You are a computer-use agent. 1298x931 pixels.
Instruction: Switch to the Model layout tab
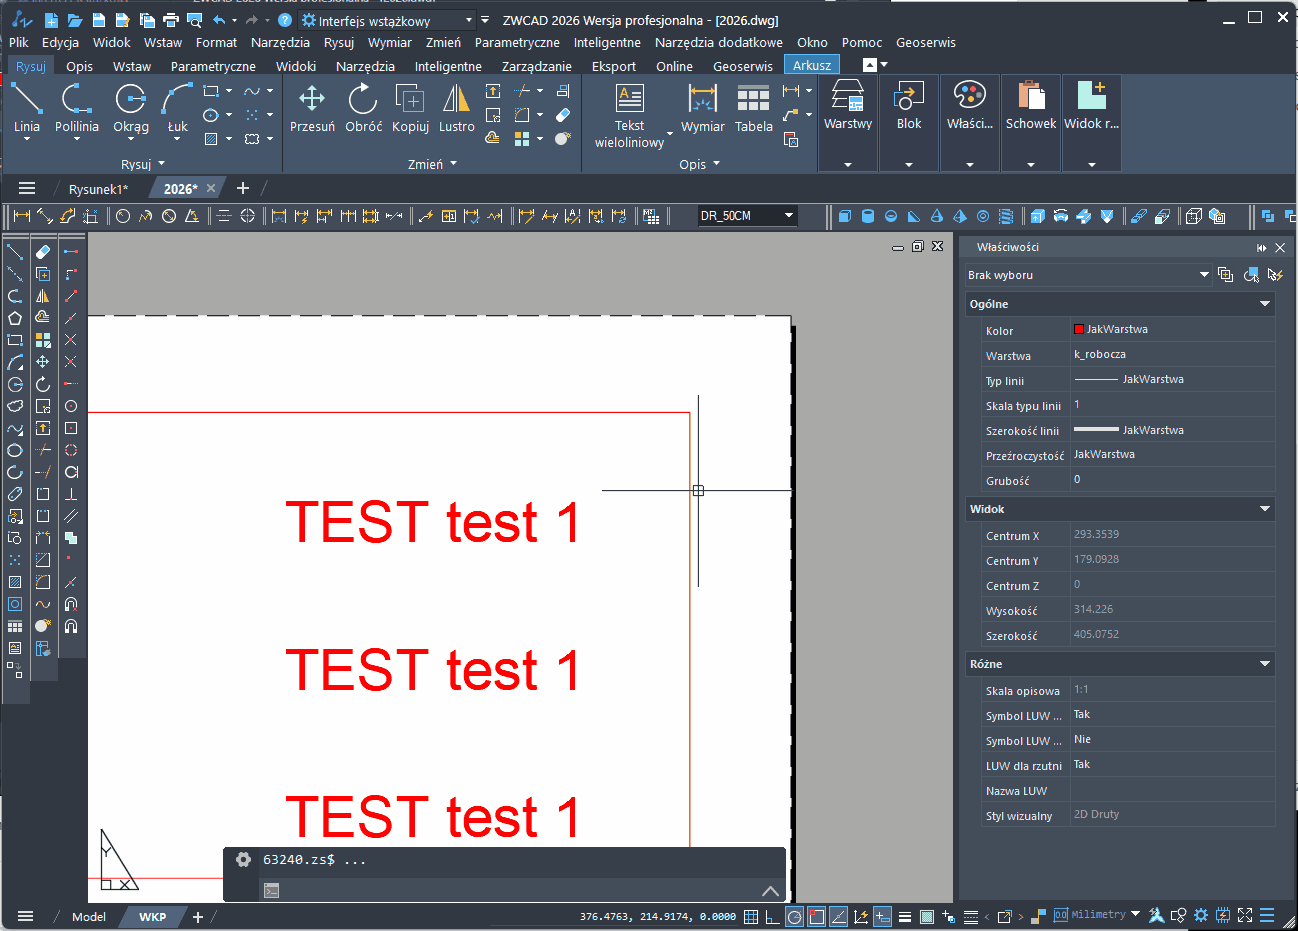[x=89, y=917]
